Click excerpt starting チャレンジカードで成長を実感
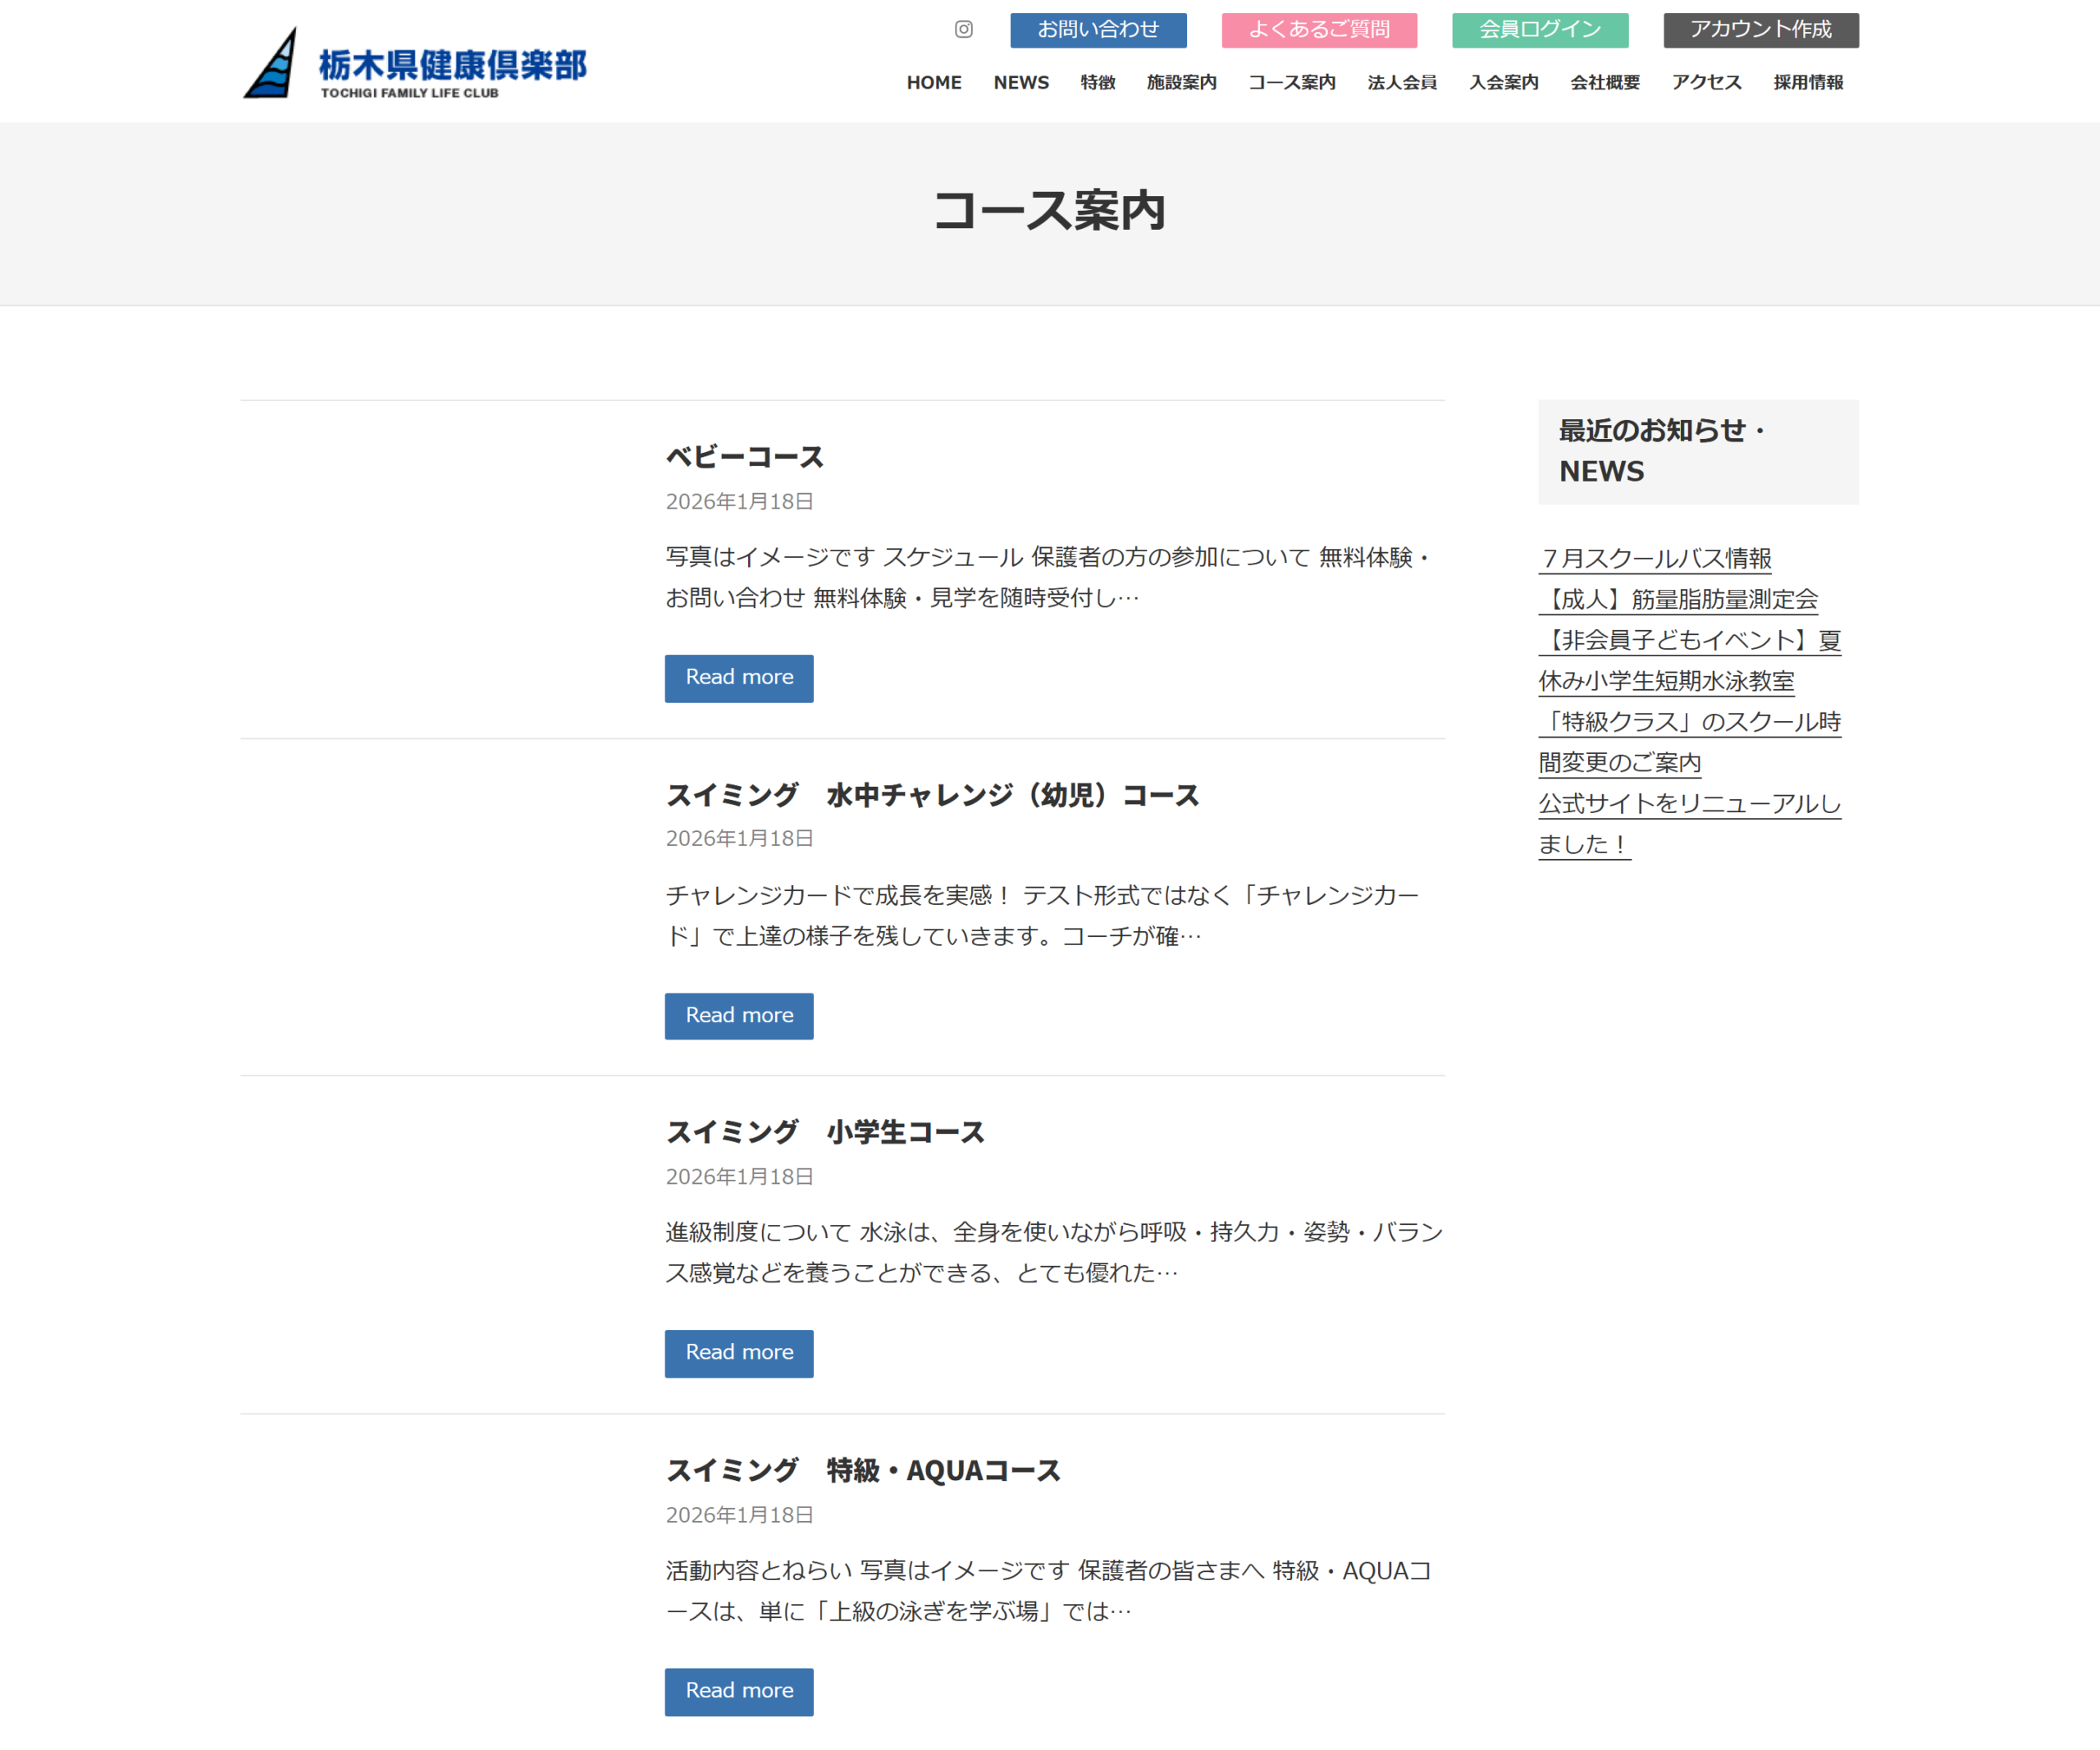Viewport: 2100px width, 1750px height. [x=1043, y=916]
